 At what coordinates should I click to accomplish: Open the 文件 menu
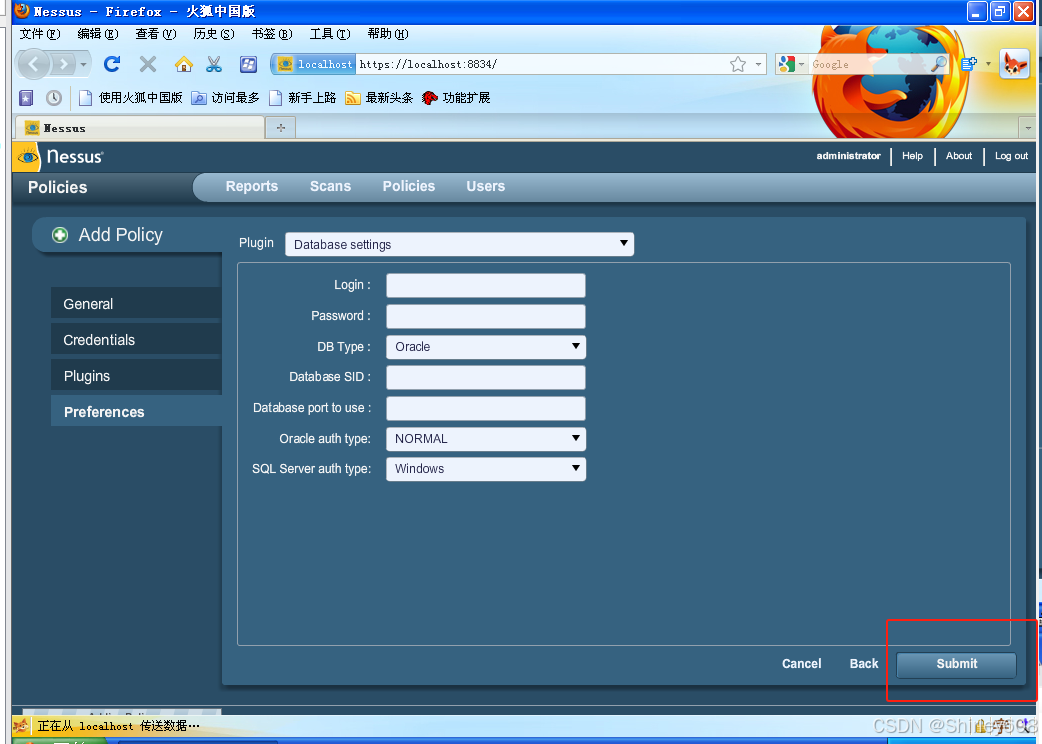(x=40, y=34)
